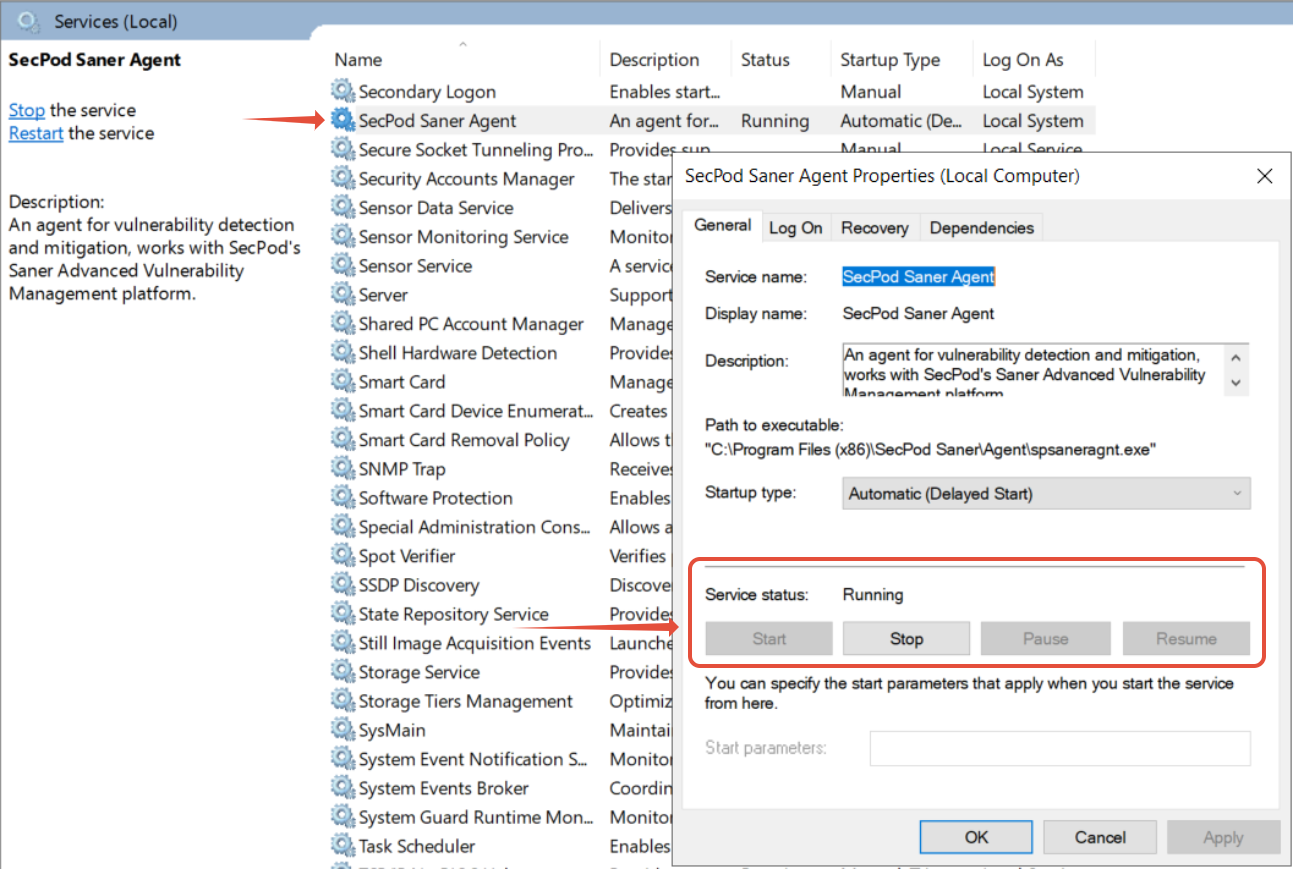Click the gear icon beside Task Scheduler

(x=343, y=846)
